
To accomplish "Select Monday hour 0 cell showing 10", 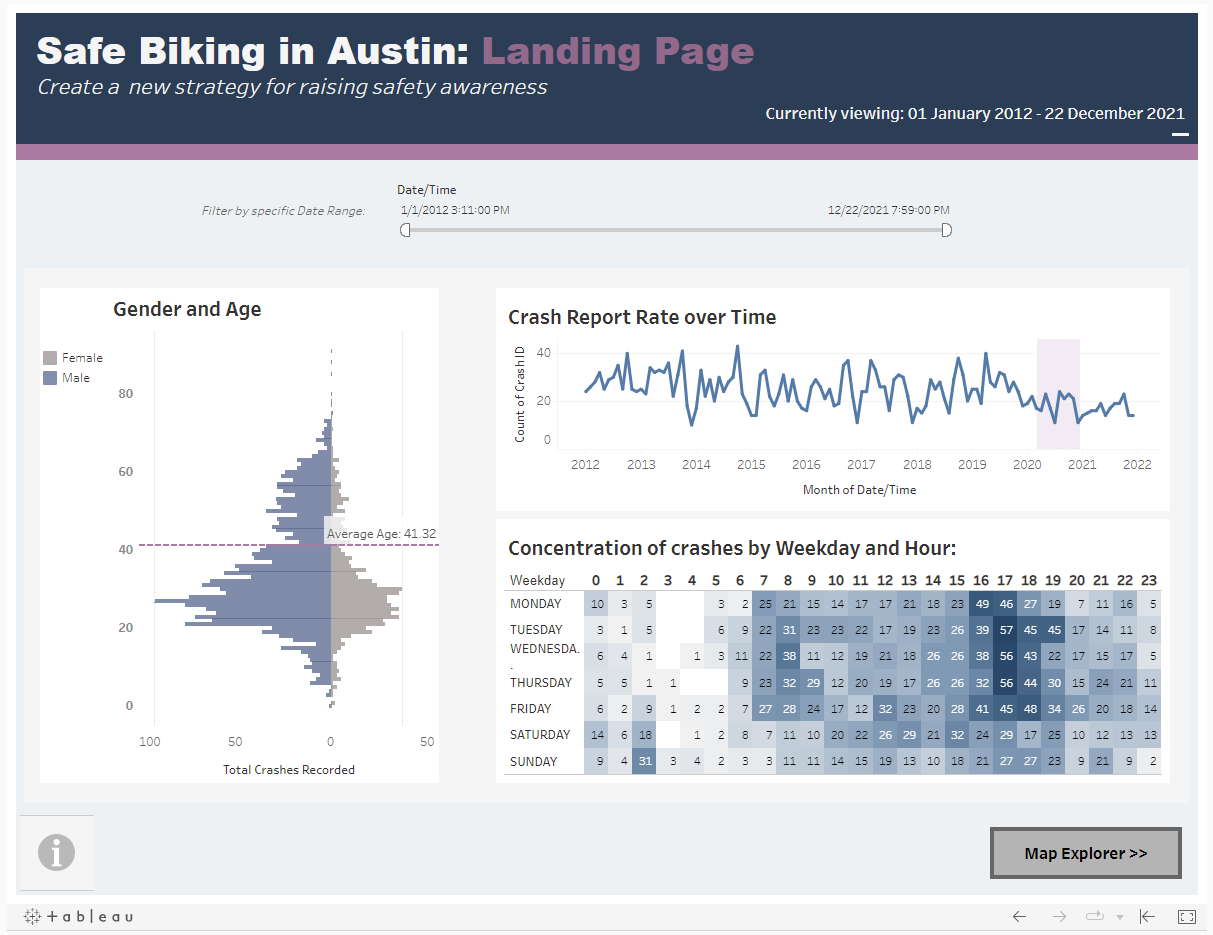I will coord(597,604).
